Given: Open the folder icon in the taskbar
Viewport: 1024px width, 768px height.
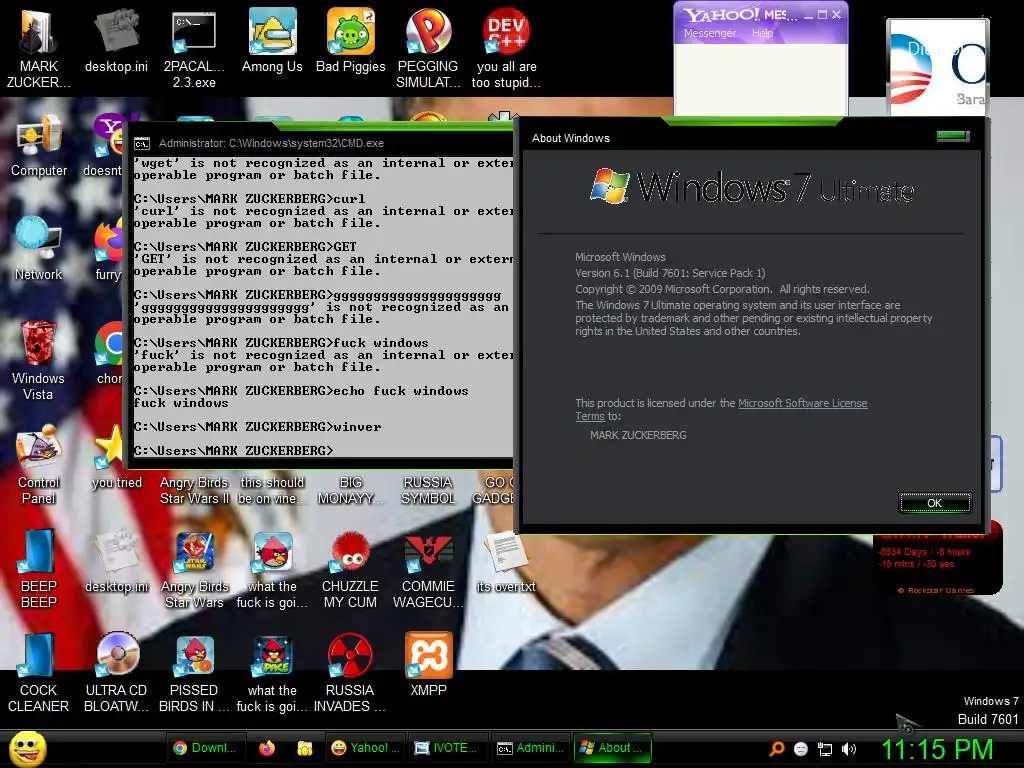Looking at the screenshot, I should click(304, 748).
